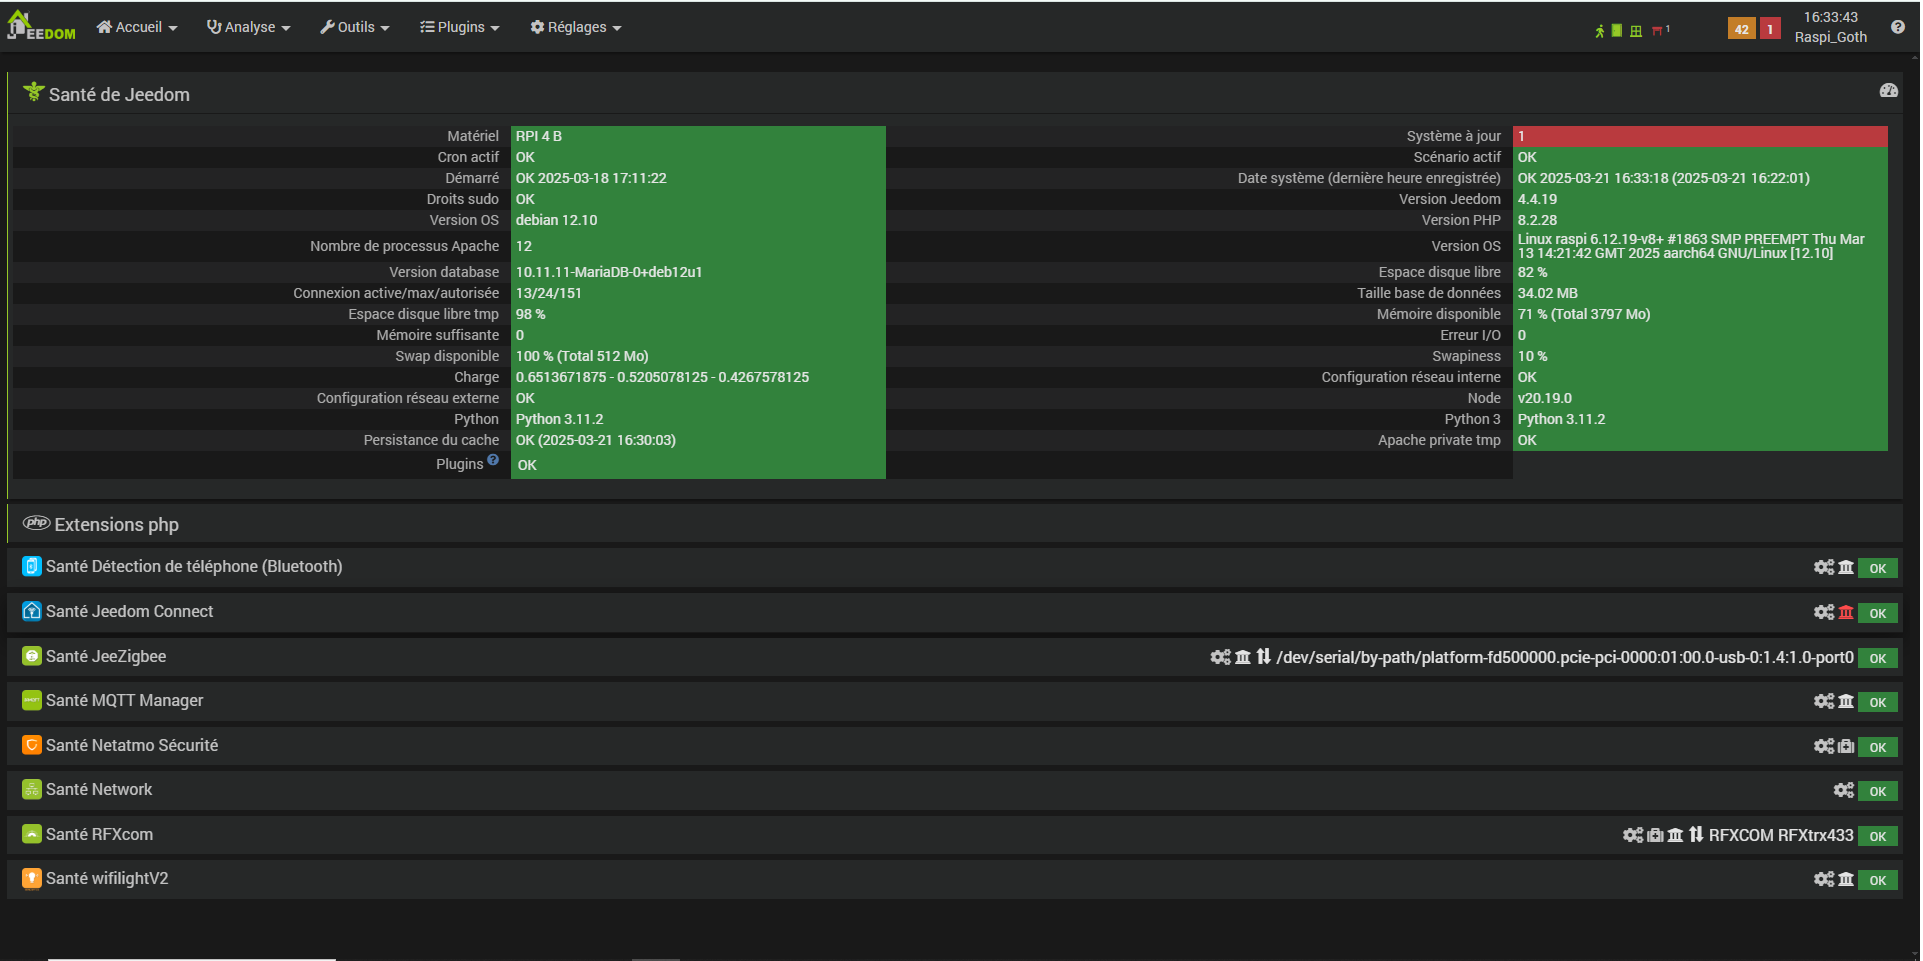Click the RPI 4 B hardware value
The height and width of the screenshot is (961, 1923).
(x=539, y=136)
